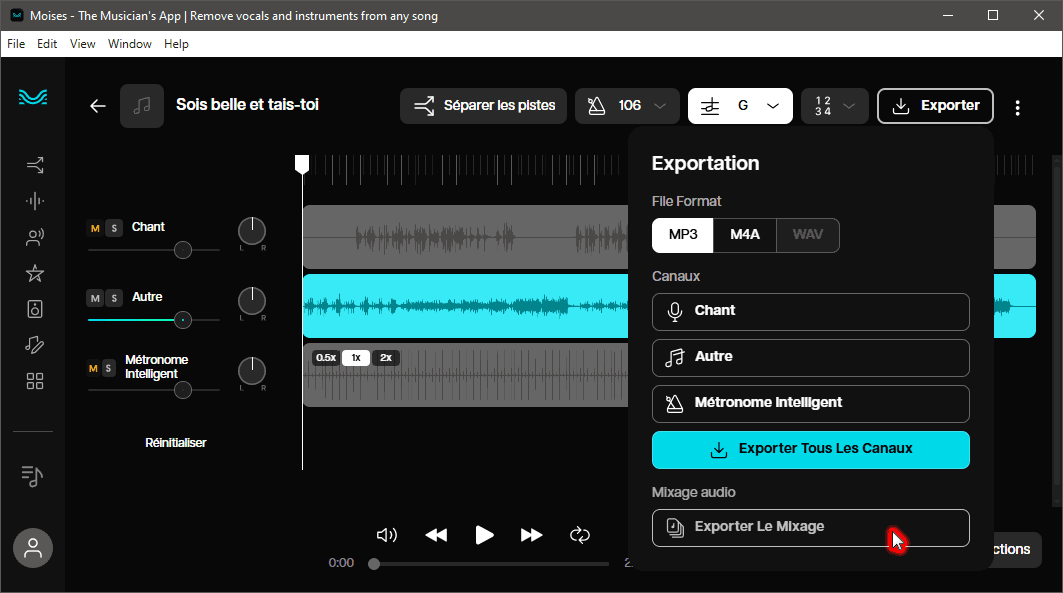Open the playlist sidebar icon
Viewport: 1063px width, 593px height.
coord(33,476)
